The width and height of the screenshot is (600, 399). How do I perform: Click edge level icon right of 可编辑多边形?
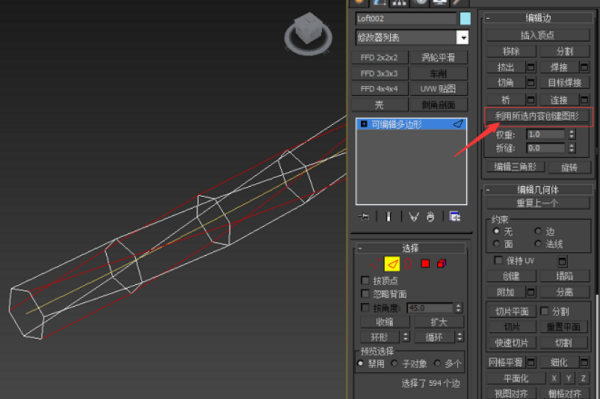tap(458, 124)
